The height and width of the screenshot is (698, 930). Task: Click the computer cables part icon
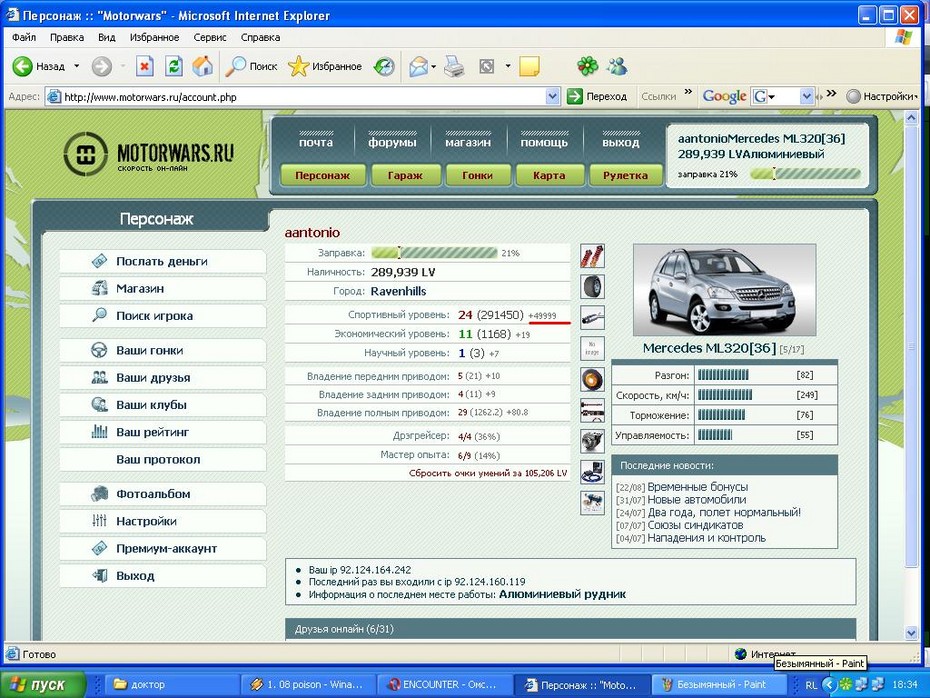(x=592, y=471)
